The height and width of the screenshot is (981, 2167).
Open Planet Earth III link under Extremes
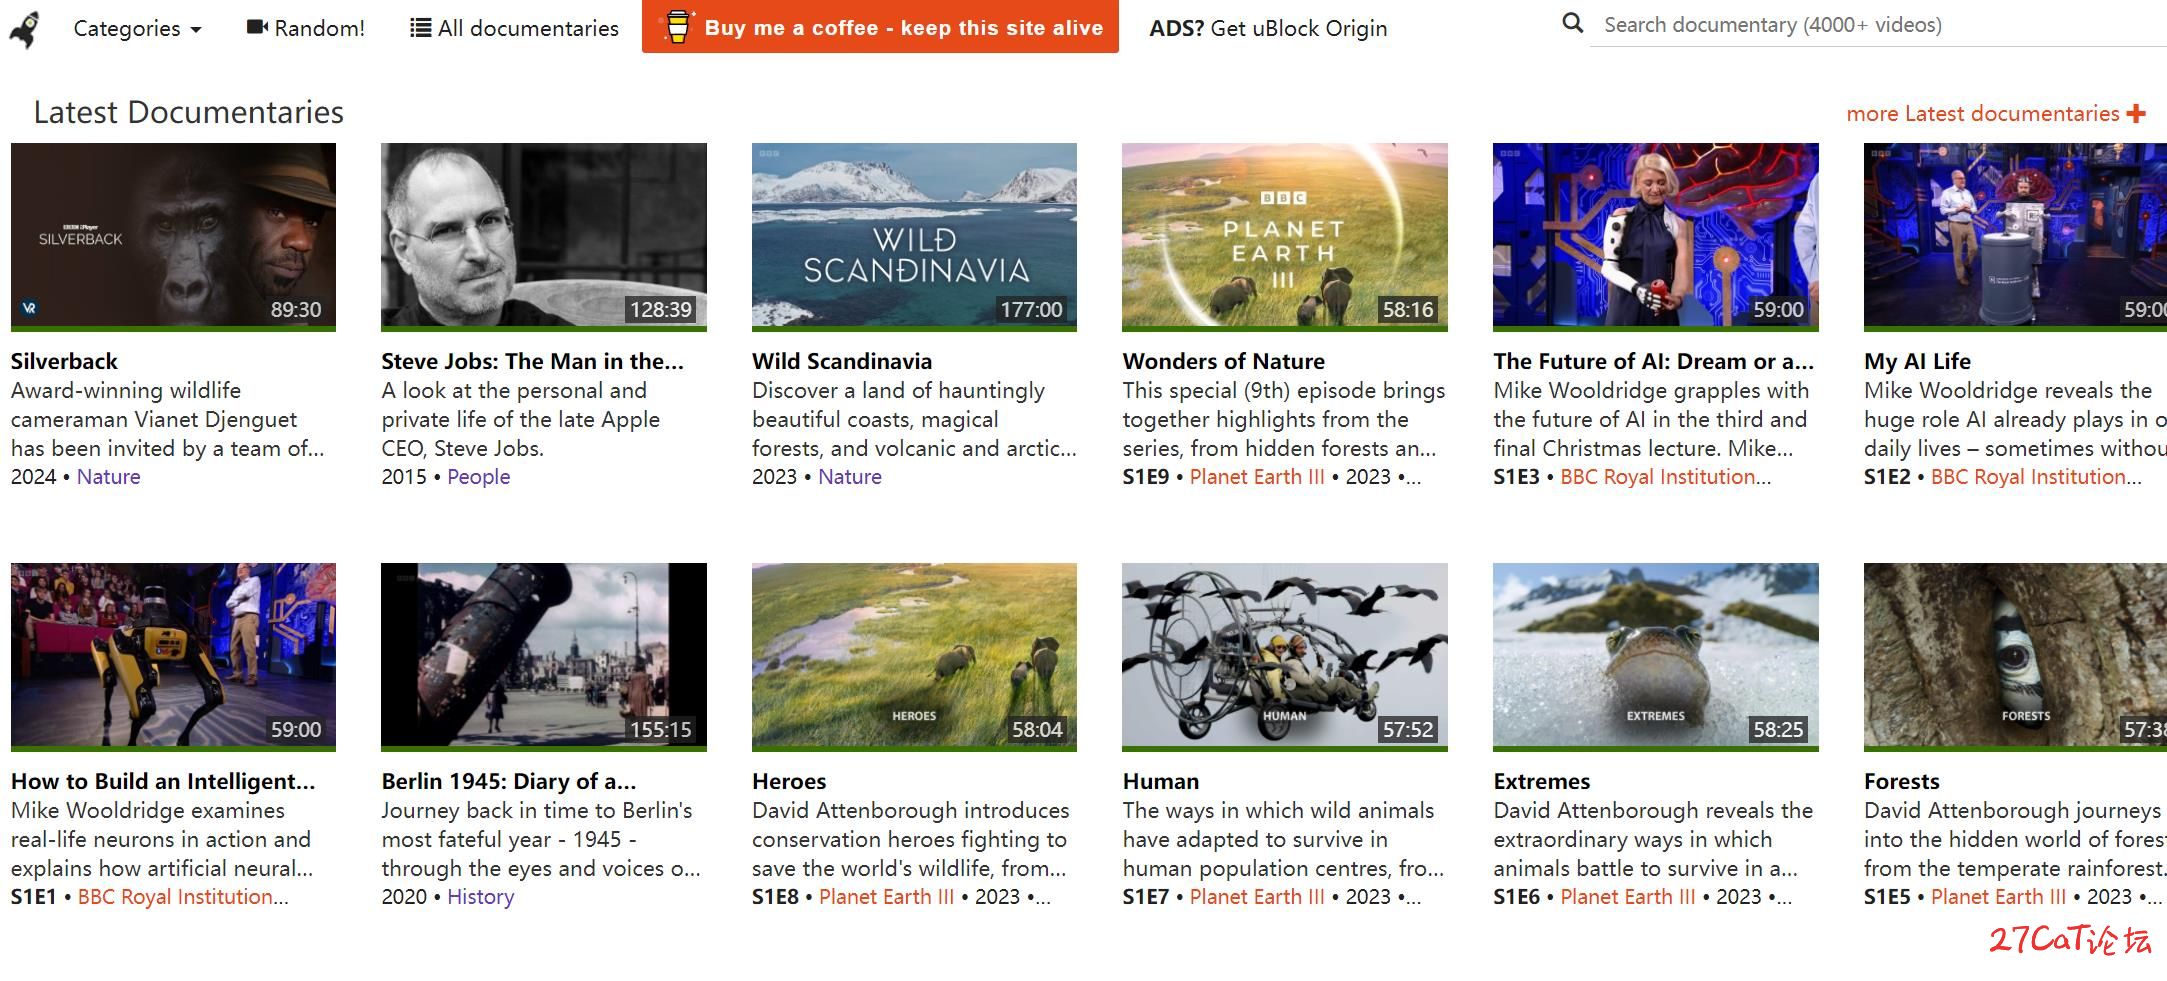[x=1628, y=897]
